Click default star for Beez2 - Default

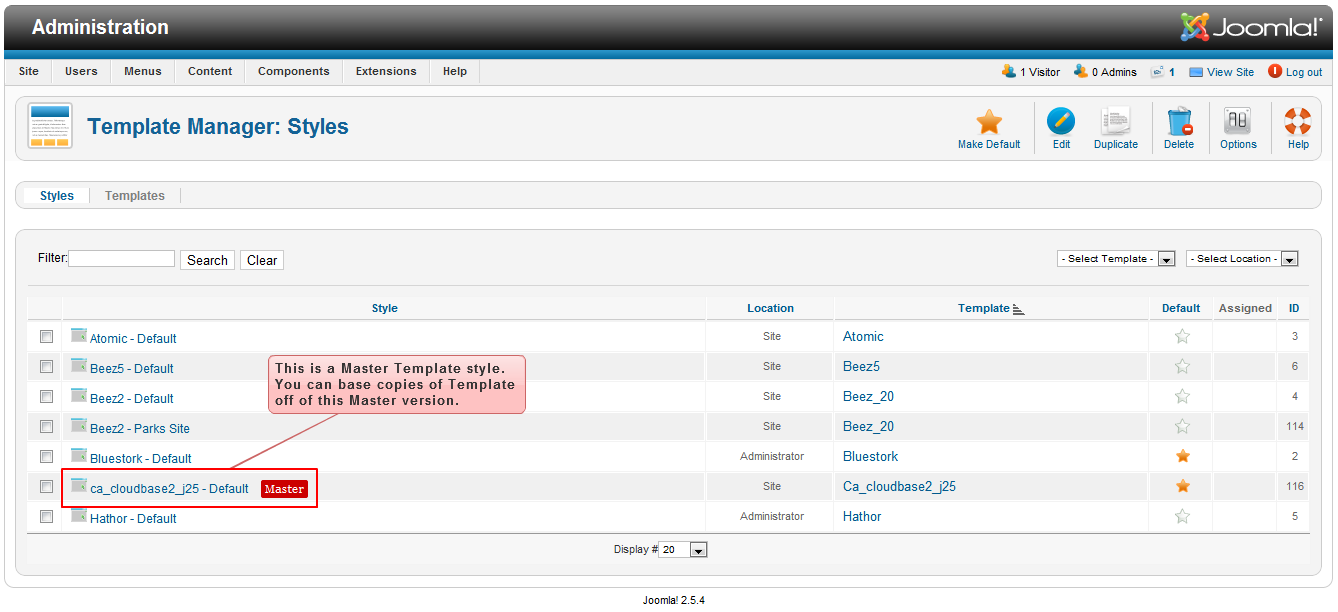(1182, 397)
